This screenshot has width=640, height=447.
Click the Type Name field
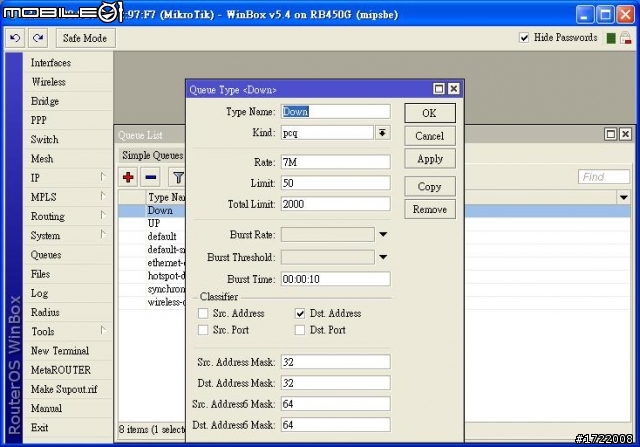coord(336,112)
